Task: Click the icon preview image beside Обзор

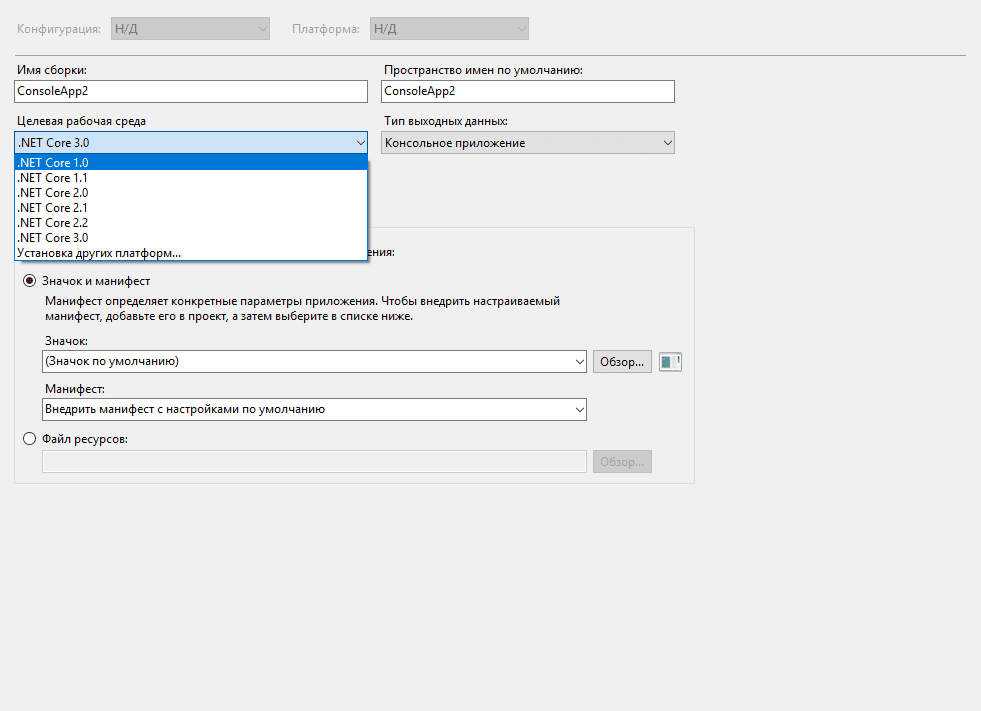Action: tap(670, 362)
